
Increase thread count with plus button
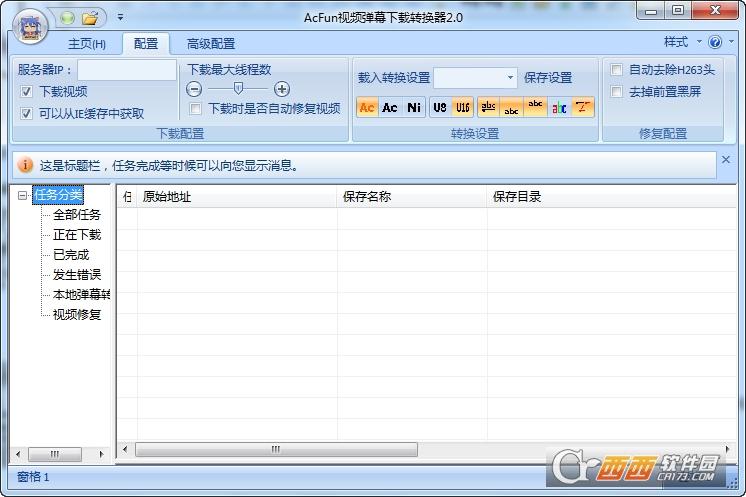[282, 89]
